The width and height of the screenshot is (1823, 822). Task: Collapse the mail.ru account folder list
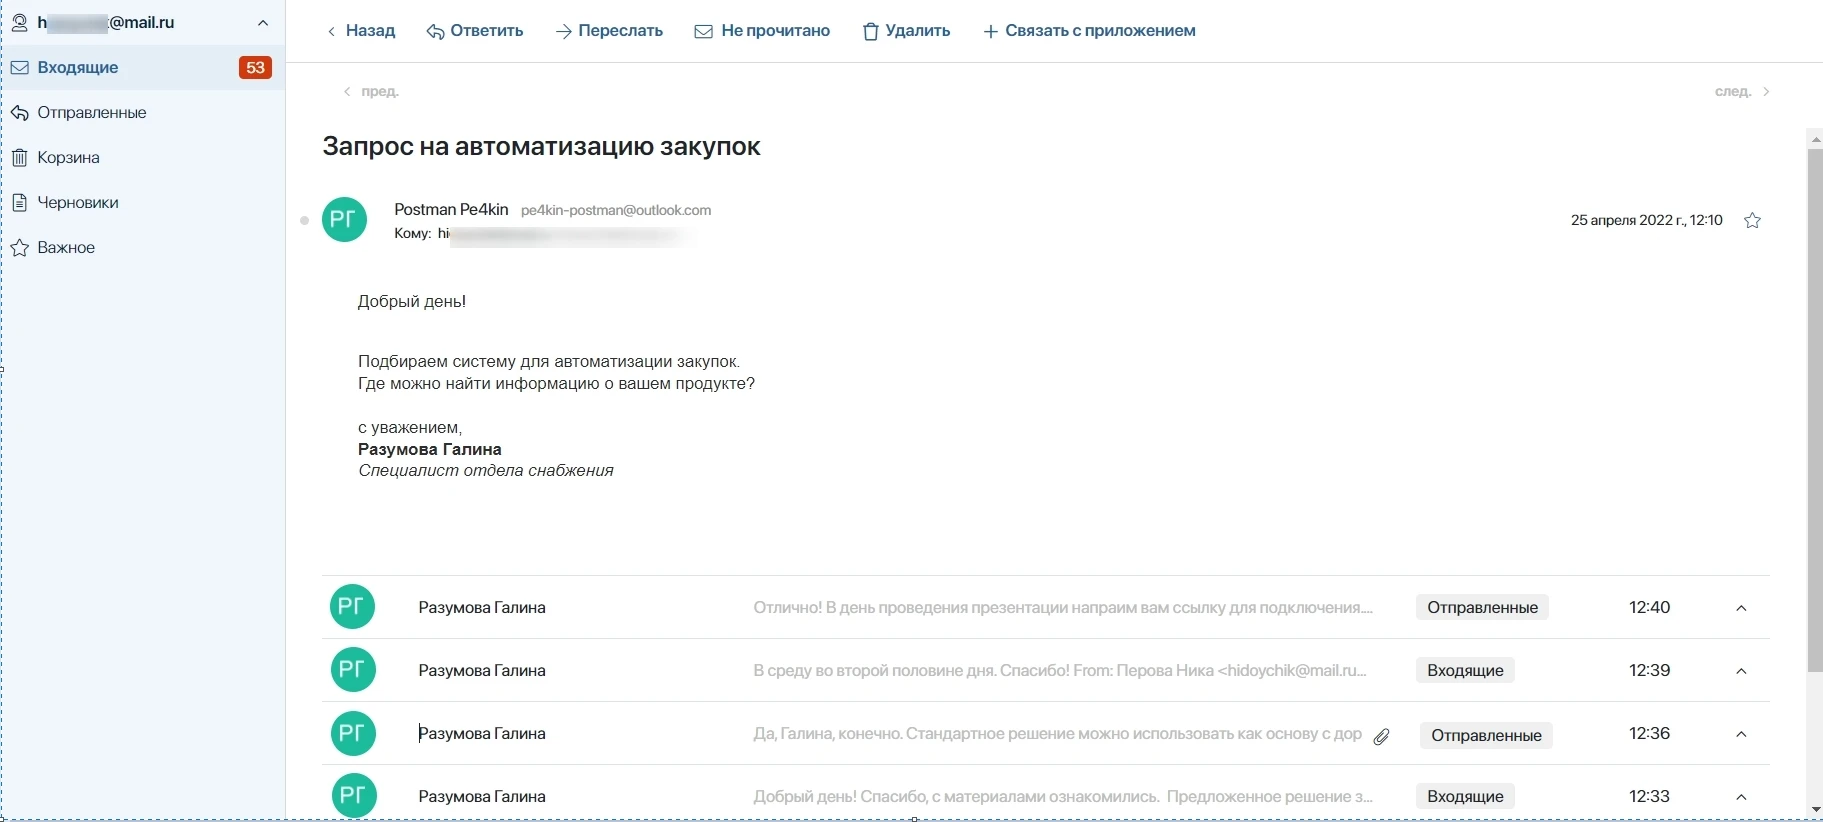[x=263, y=23]
